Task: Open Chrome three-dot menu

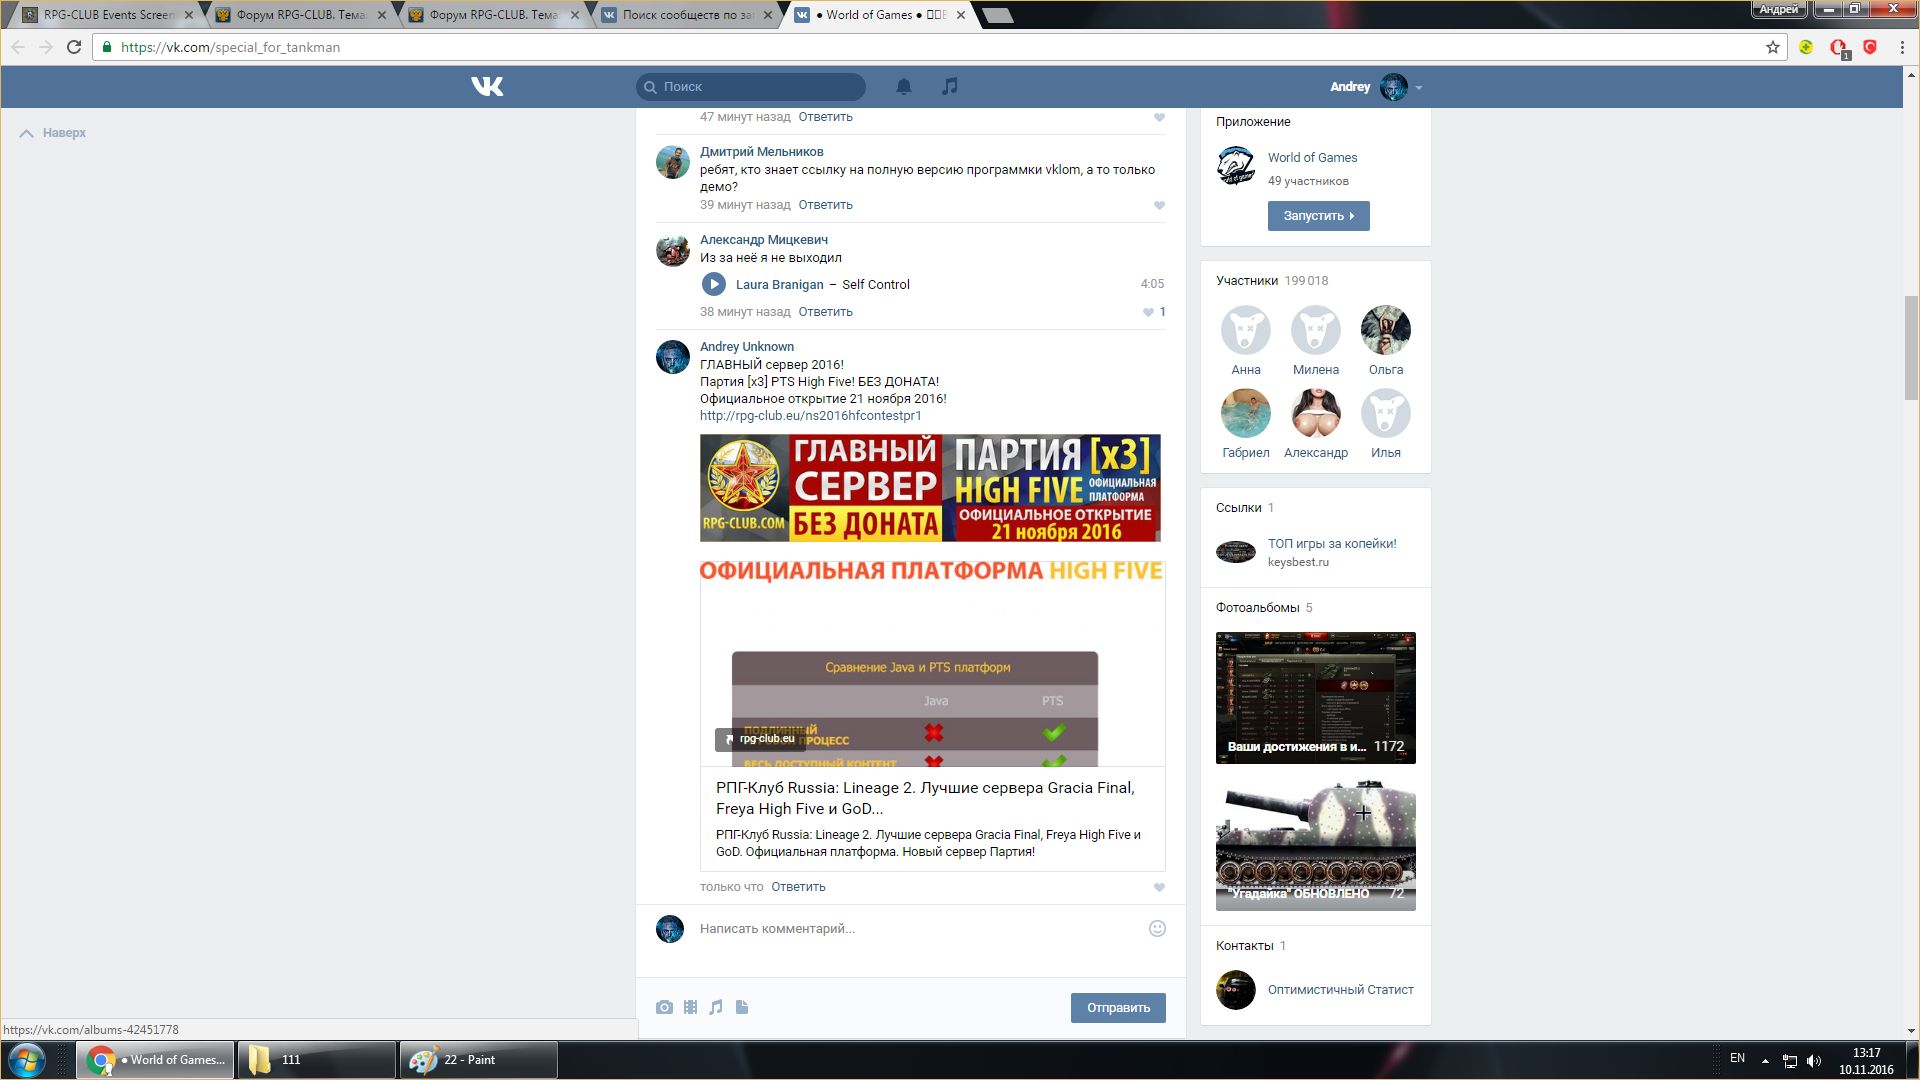Action: pos(1902,47)
